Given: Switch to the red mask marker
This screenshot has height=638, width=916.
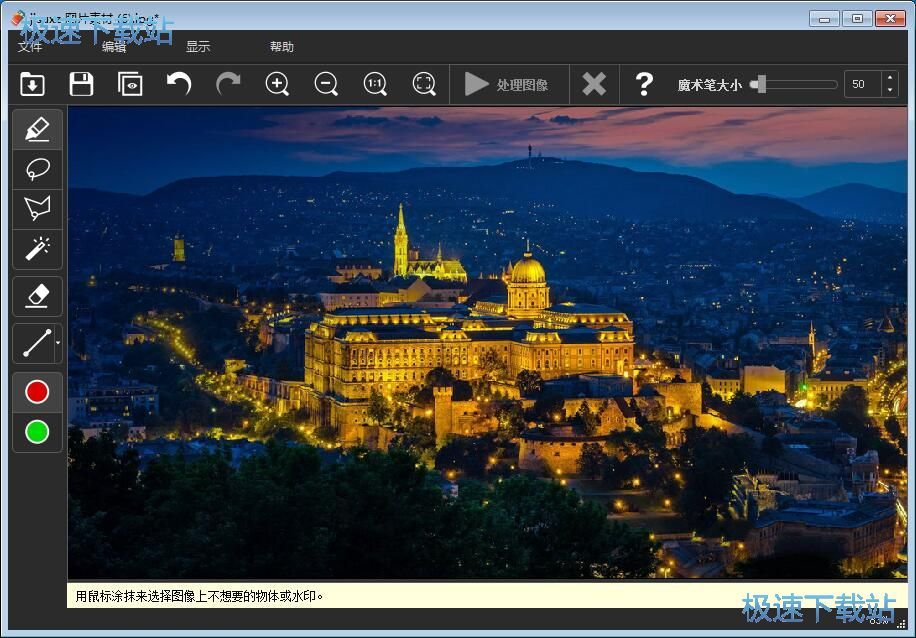Looking at the screenshot, I should pos(37,392).
